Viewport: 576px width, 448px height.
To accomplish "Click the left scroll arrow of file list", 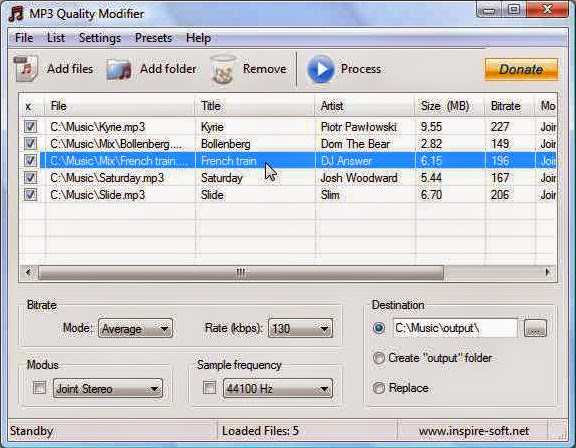I will [x=28, y=272].
